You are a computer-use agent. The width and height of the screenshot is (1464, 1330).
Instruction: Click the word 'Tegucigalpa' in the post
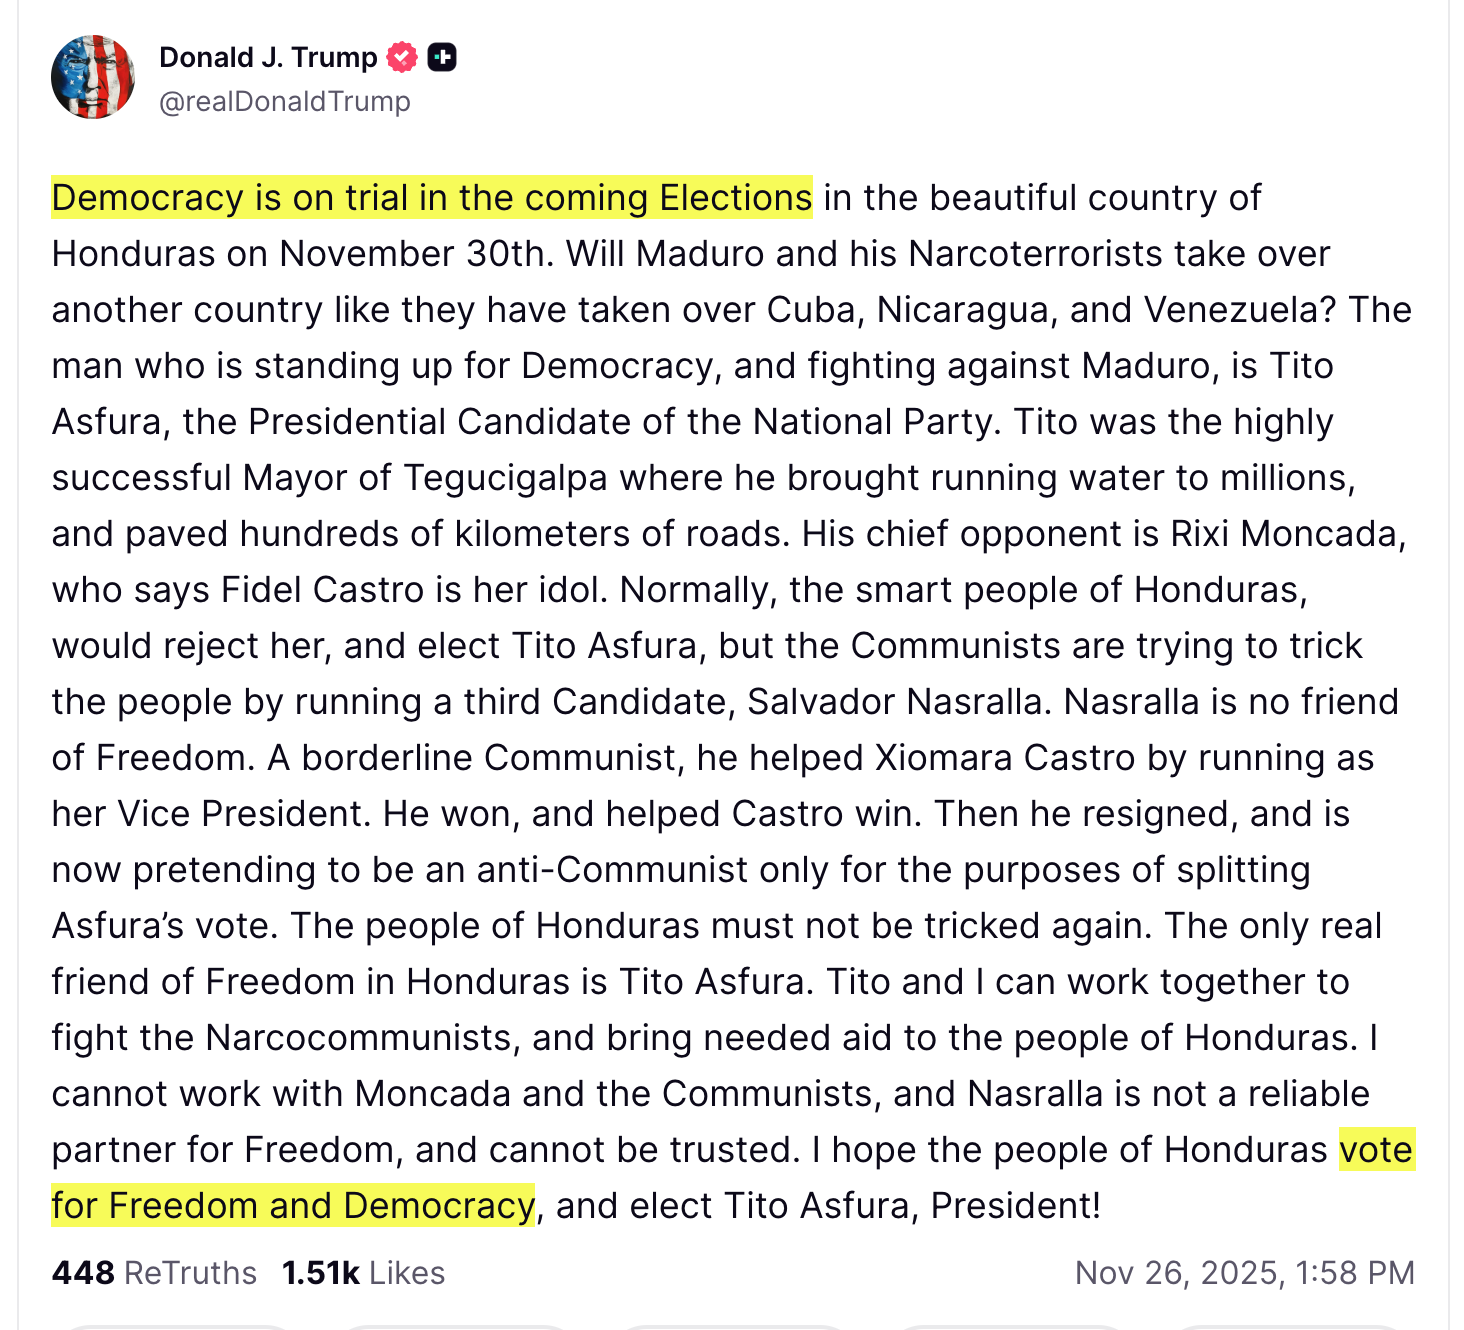(x=505, y=478)
